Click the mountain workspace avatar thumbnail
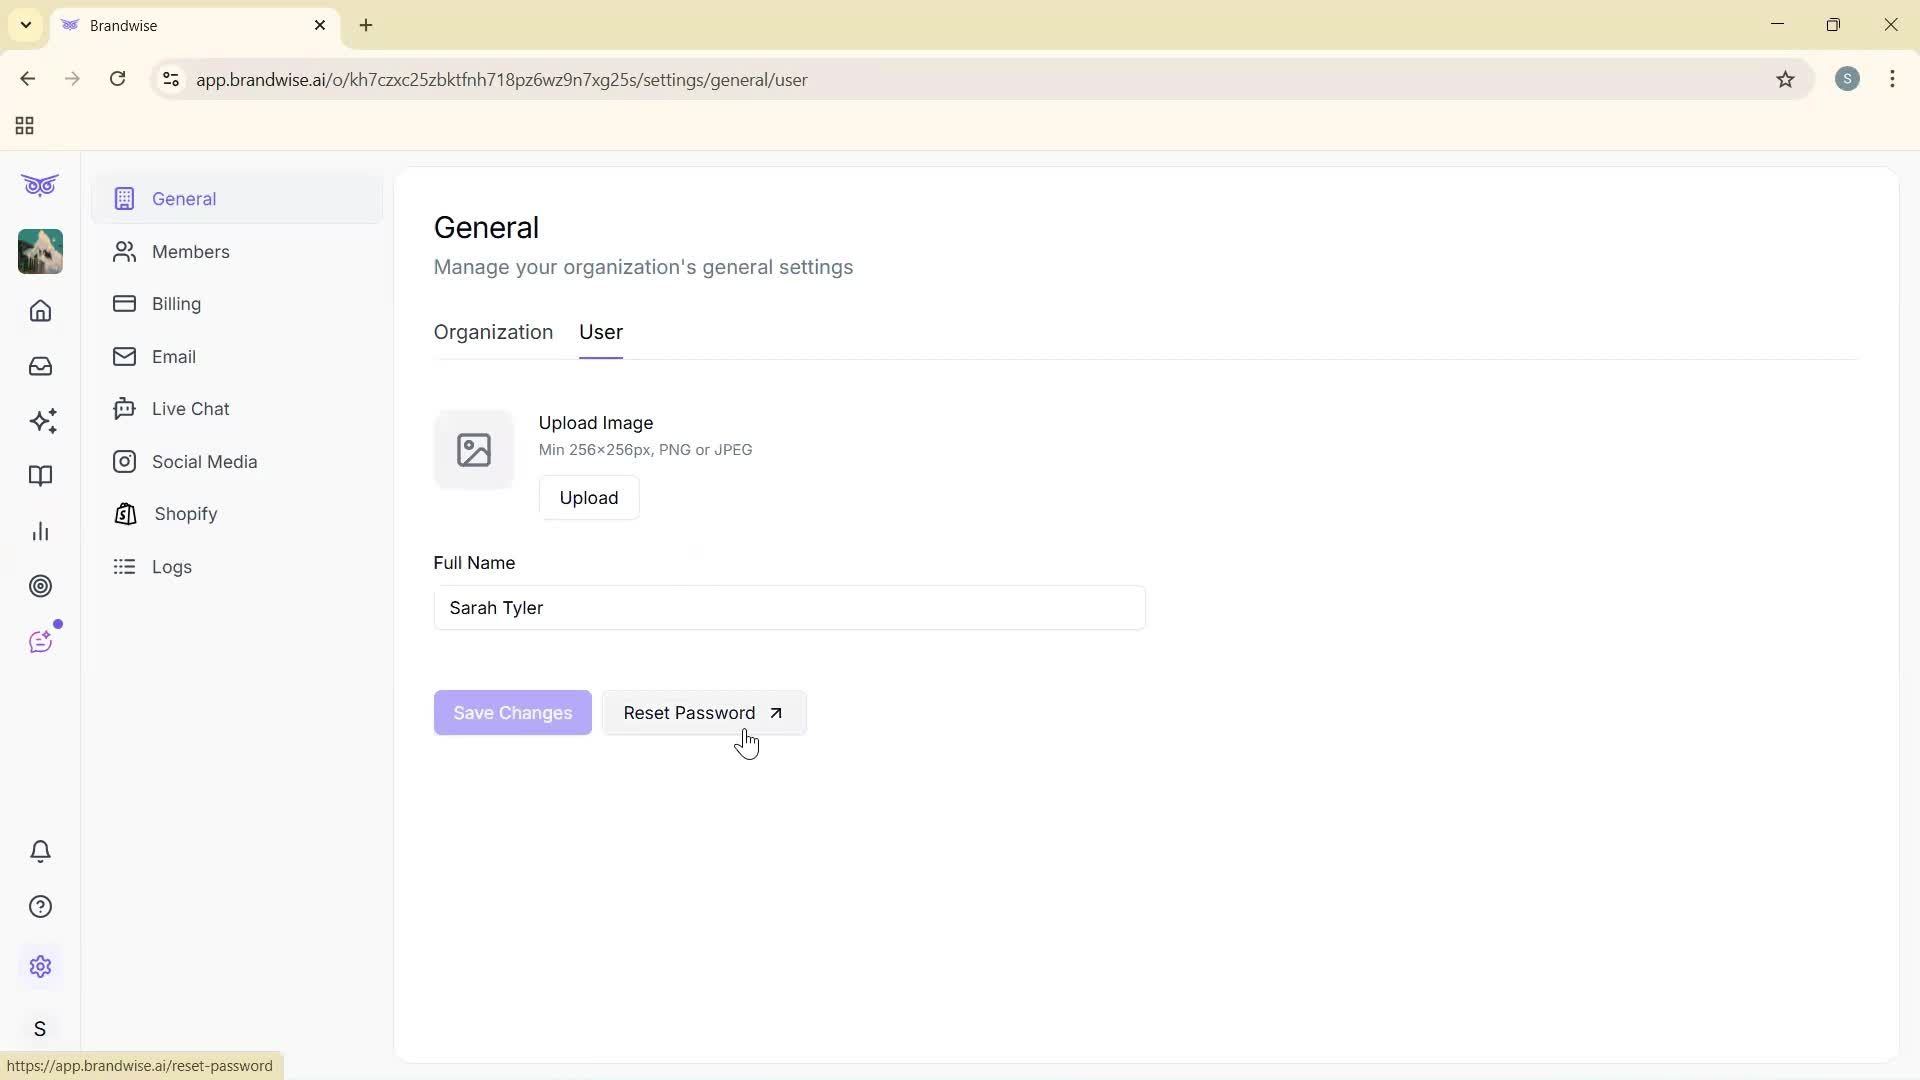The width and height of the screenshot is (1920, 1080). click(x=40, y=252)
